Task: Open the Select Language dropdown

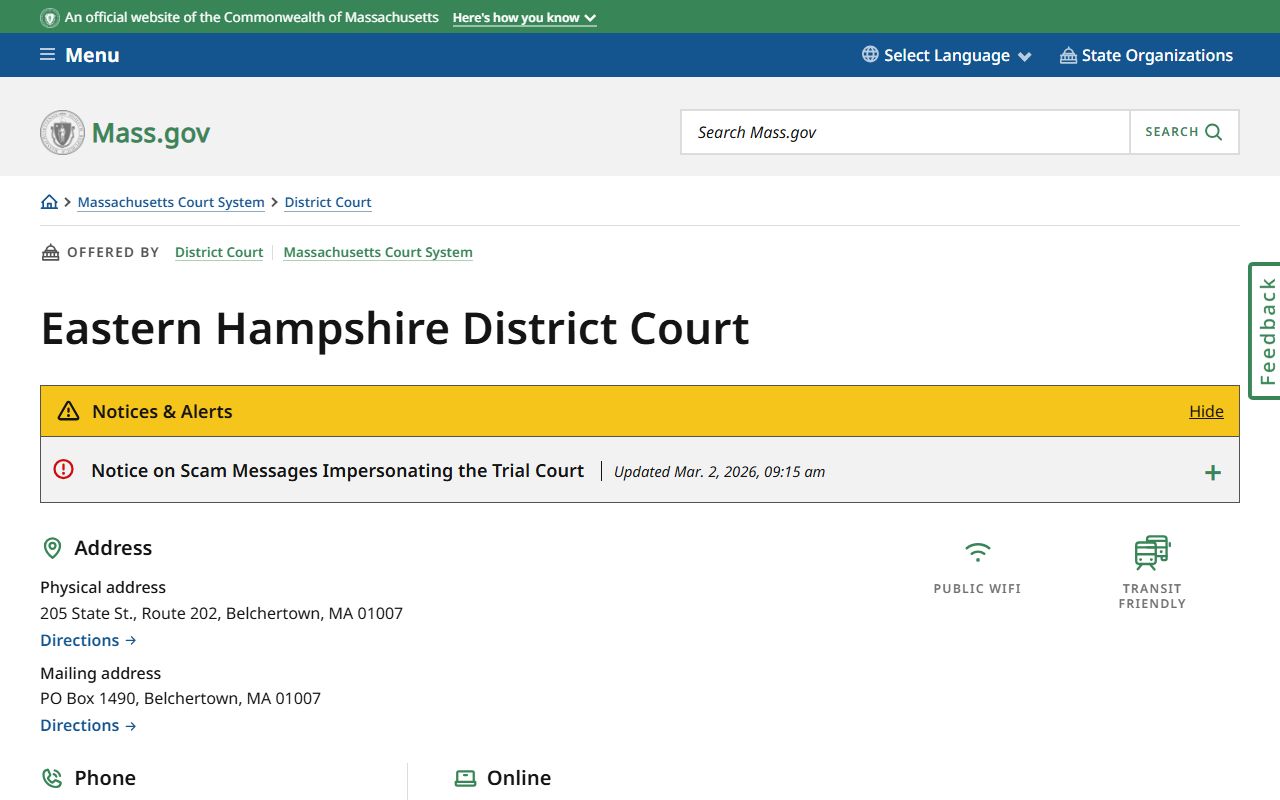Action: [947, 55]
